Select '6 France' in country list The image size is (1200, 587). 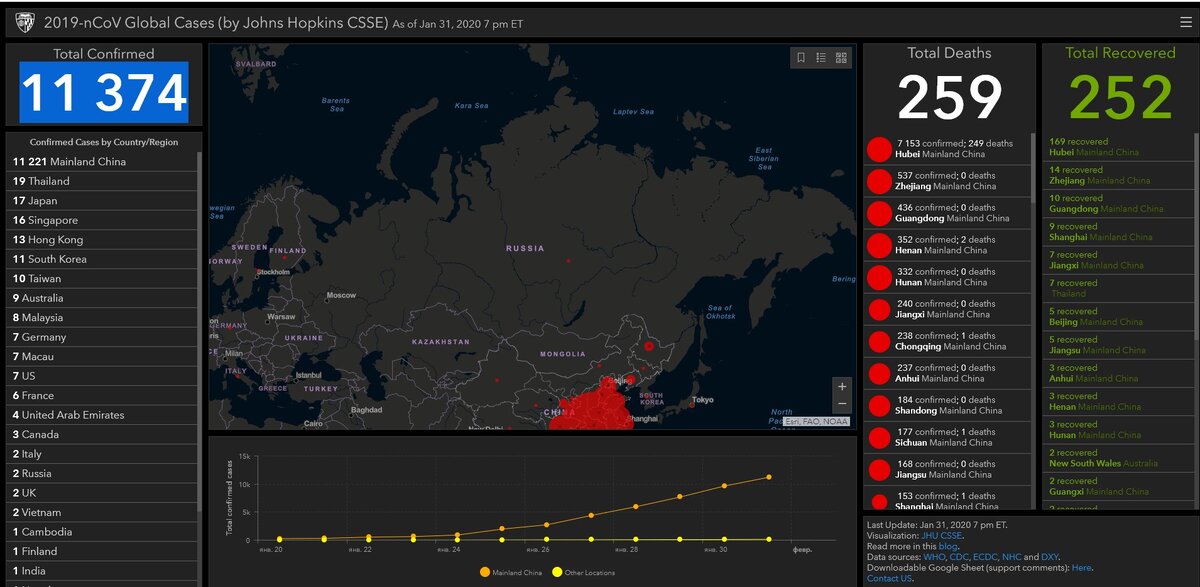pos(101,395)
